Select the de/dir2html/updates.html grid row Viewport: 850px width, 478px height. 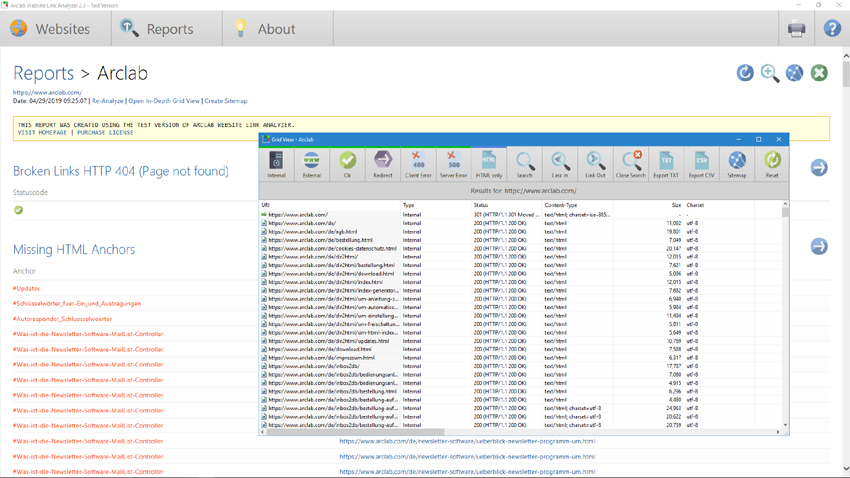pyautogui.click(x=520, y=341)
